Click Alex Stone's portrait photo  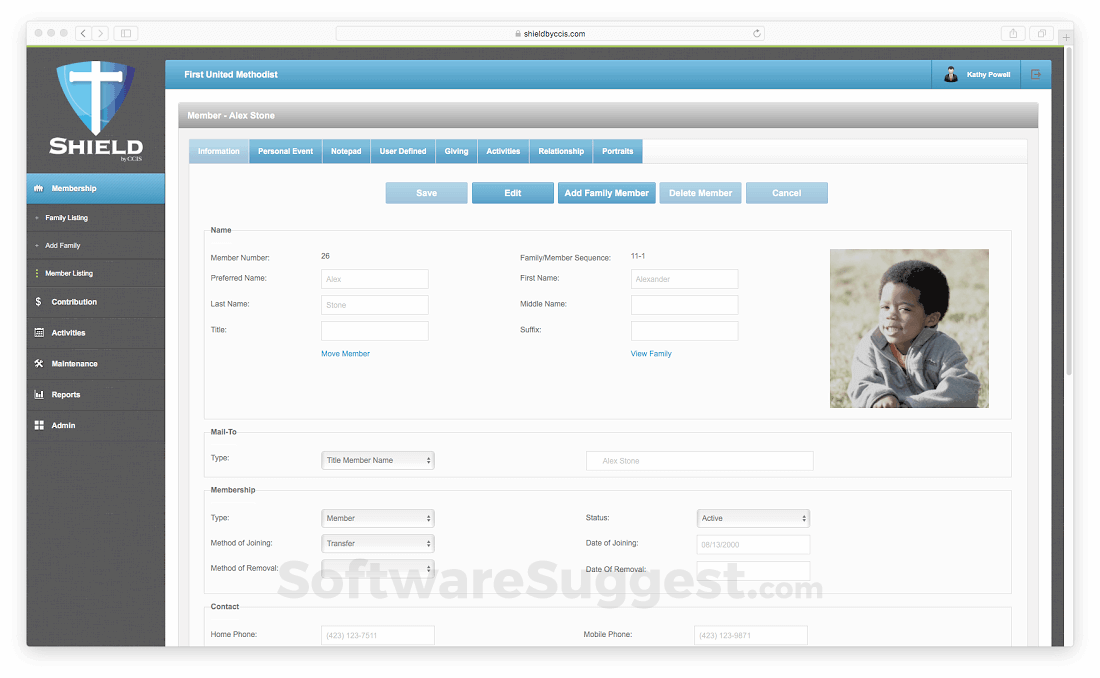908,328
